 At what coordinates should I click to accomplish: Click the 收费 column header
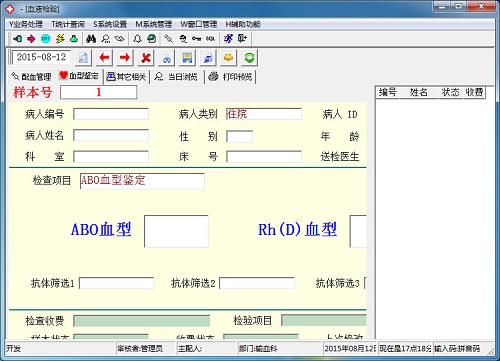(x=474, y=92)
